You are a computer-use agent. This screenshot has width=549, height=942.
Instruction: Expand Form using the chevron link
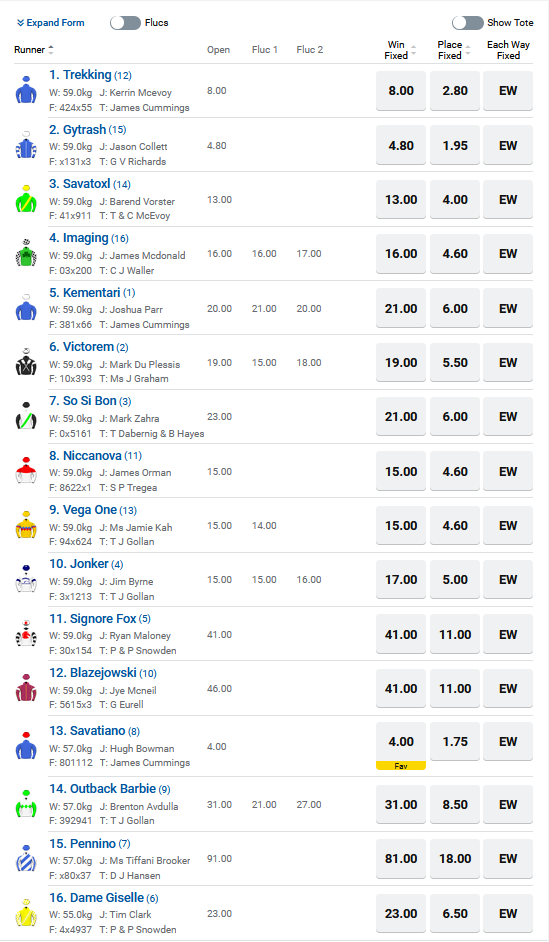click(x=50, y=23)
